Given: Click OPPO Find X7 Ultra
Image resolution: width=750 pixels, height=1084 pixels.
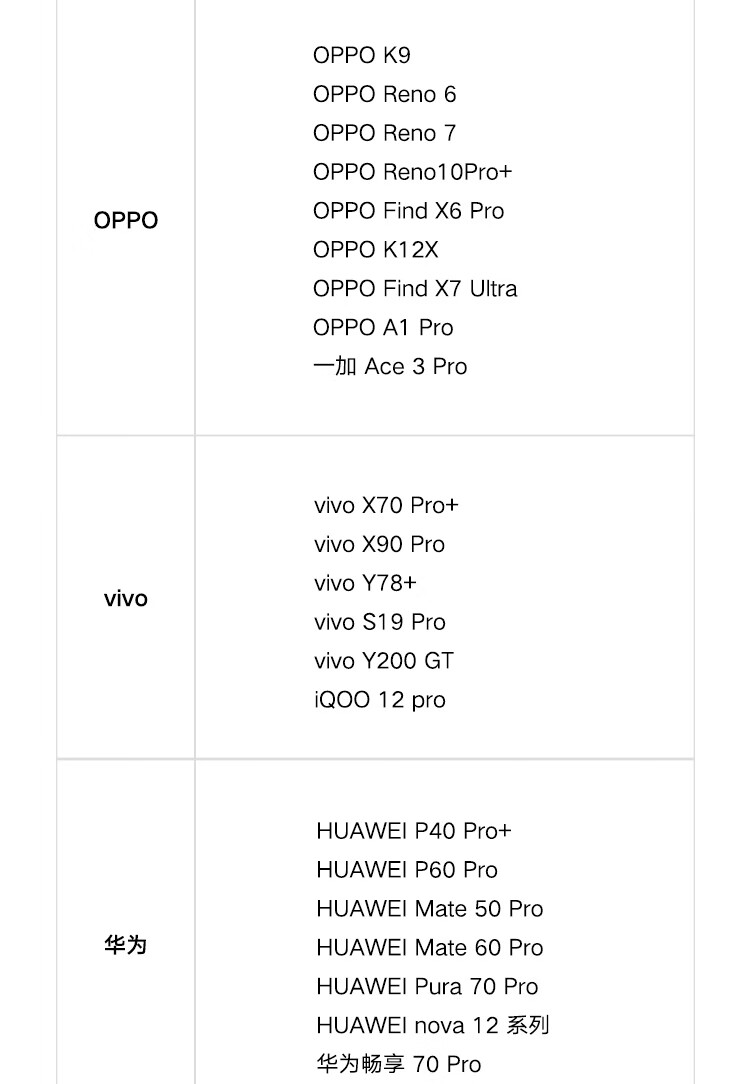Looking at the screenshot, I should coord(415,288).
